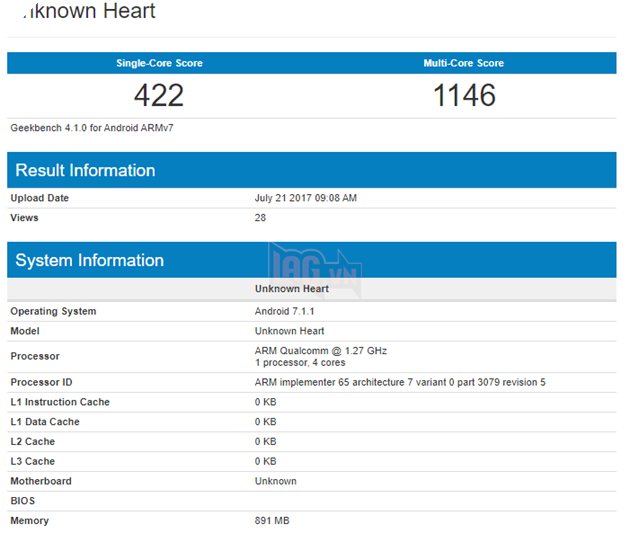Click the BIOS row label
The image size is (630, 542).
pyautogui.click(x=22, y=501)
